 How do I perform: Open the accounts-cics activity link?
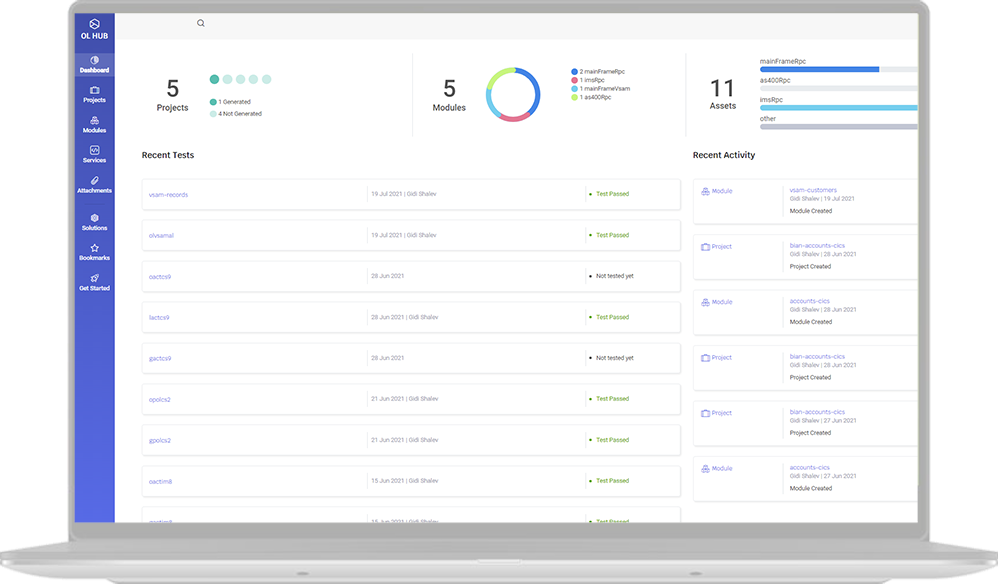pyautogui.click(x=811, y=300)
